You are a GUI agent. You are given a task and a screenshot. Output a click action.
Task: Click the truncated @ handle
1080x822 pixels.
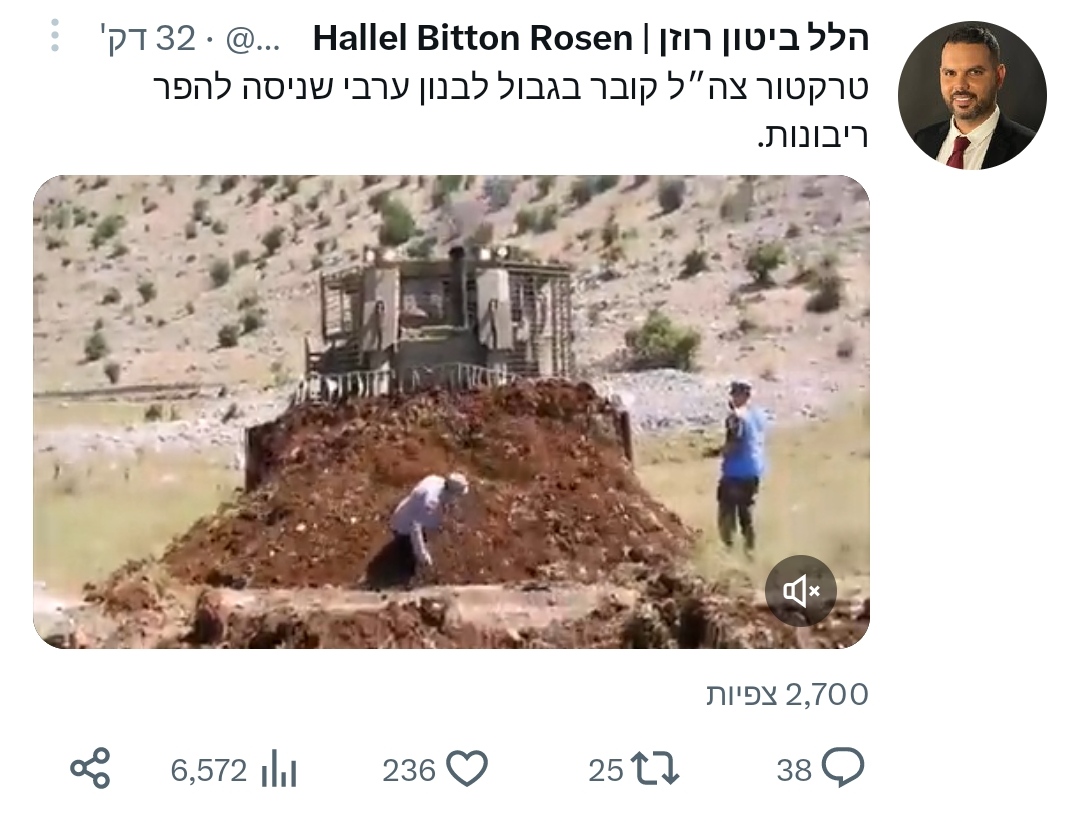253,40
